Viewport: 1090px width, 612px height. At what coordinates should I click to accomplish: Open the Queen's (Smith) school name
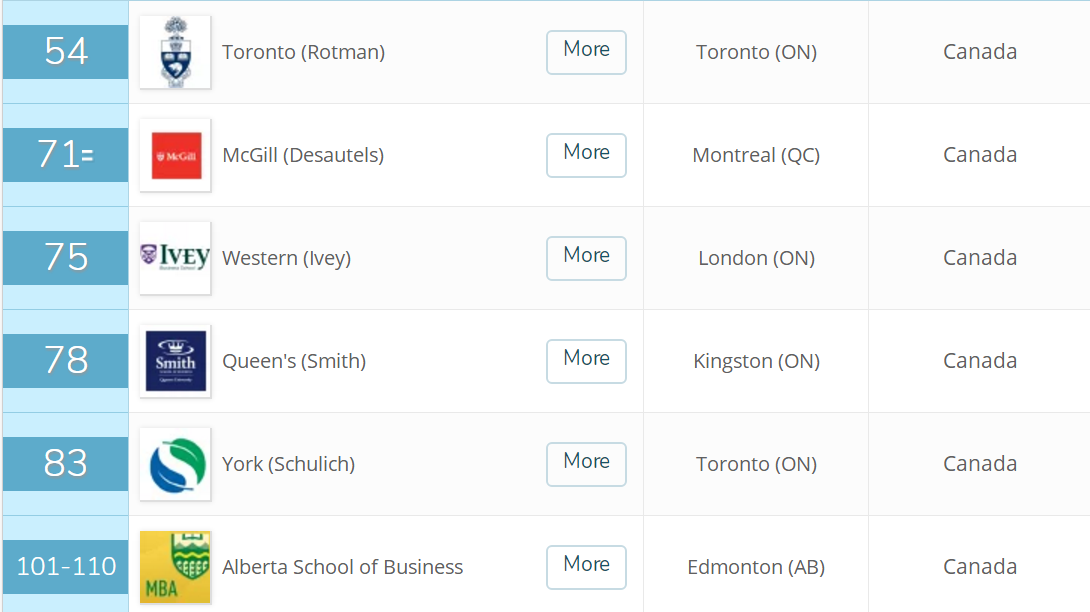coord(294,362)
